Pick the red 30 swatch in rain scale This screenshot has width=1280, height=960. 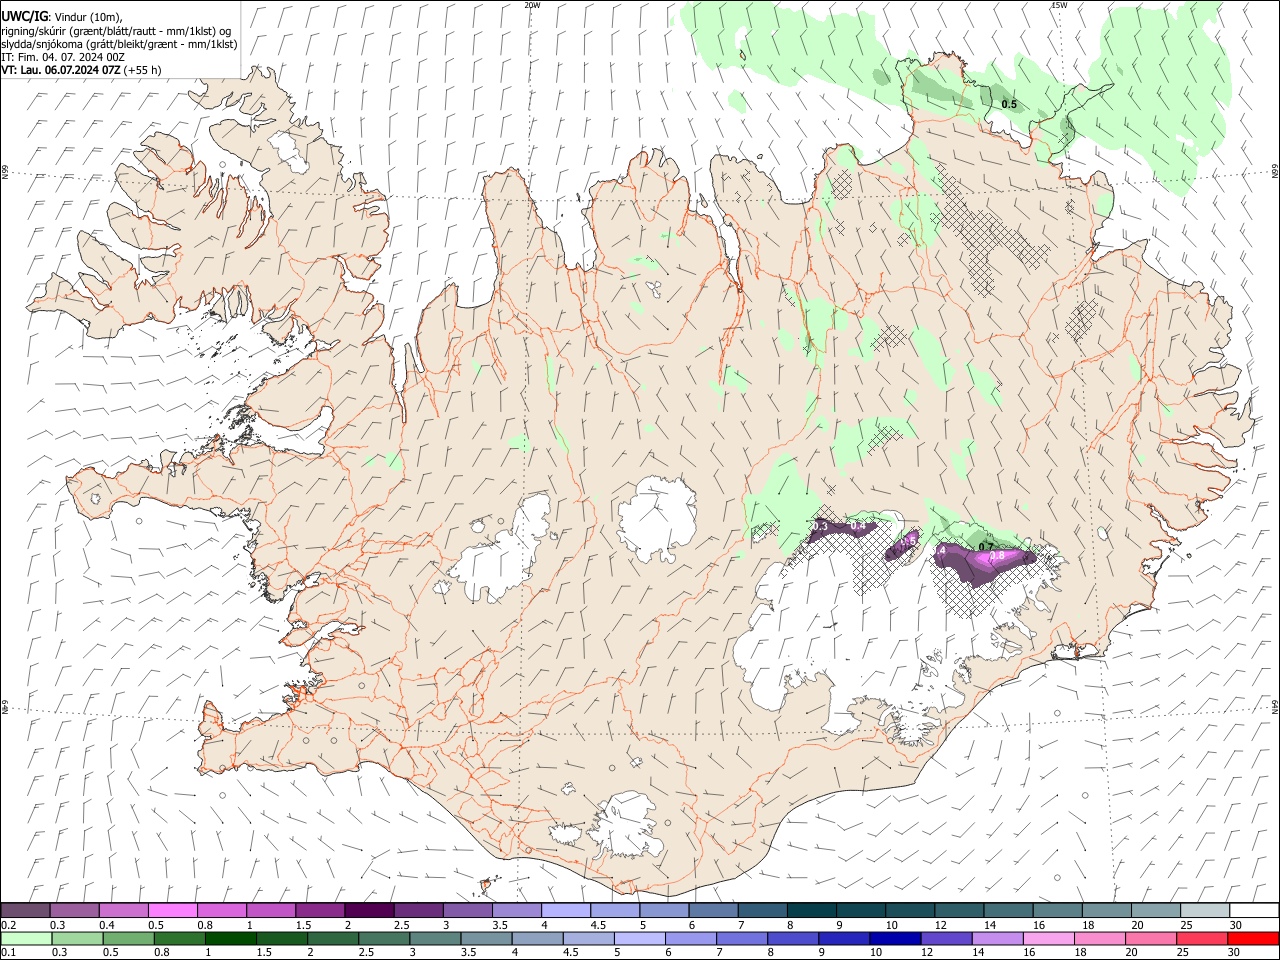point(1253,938)
